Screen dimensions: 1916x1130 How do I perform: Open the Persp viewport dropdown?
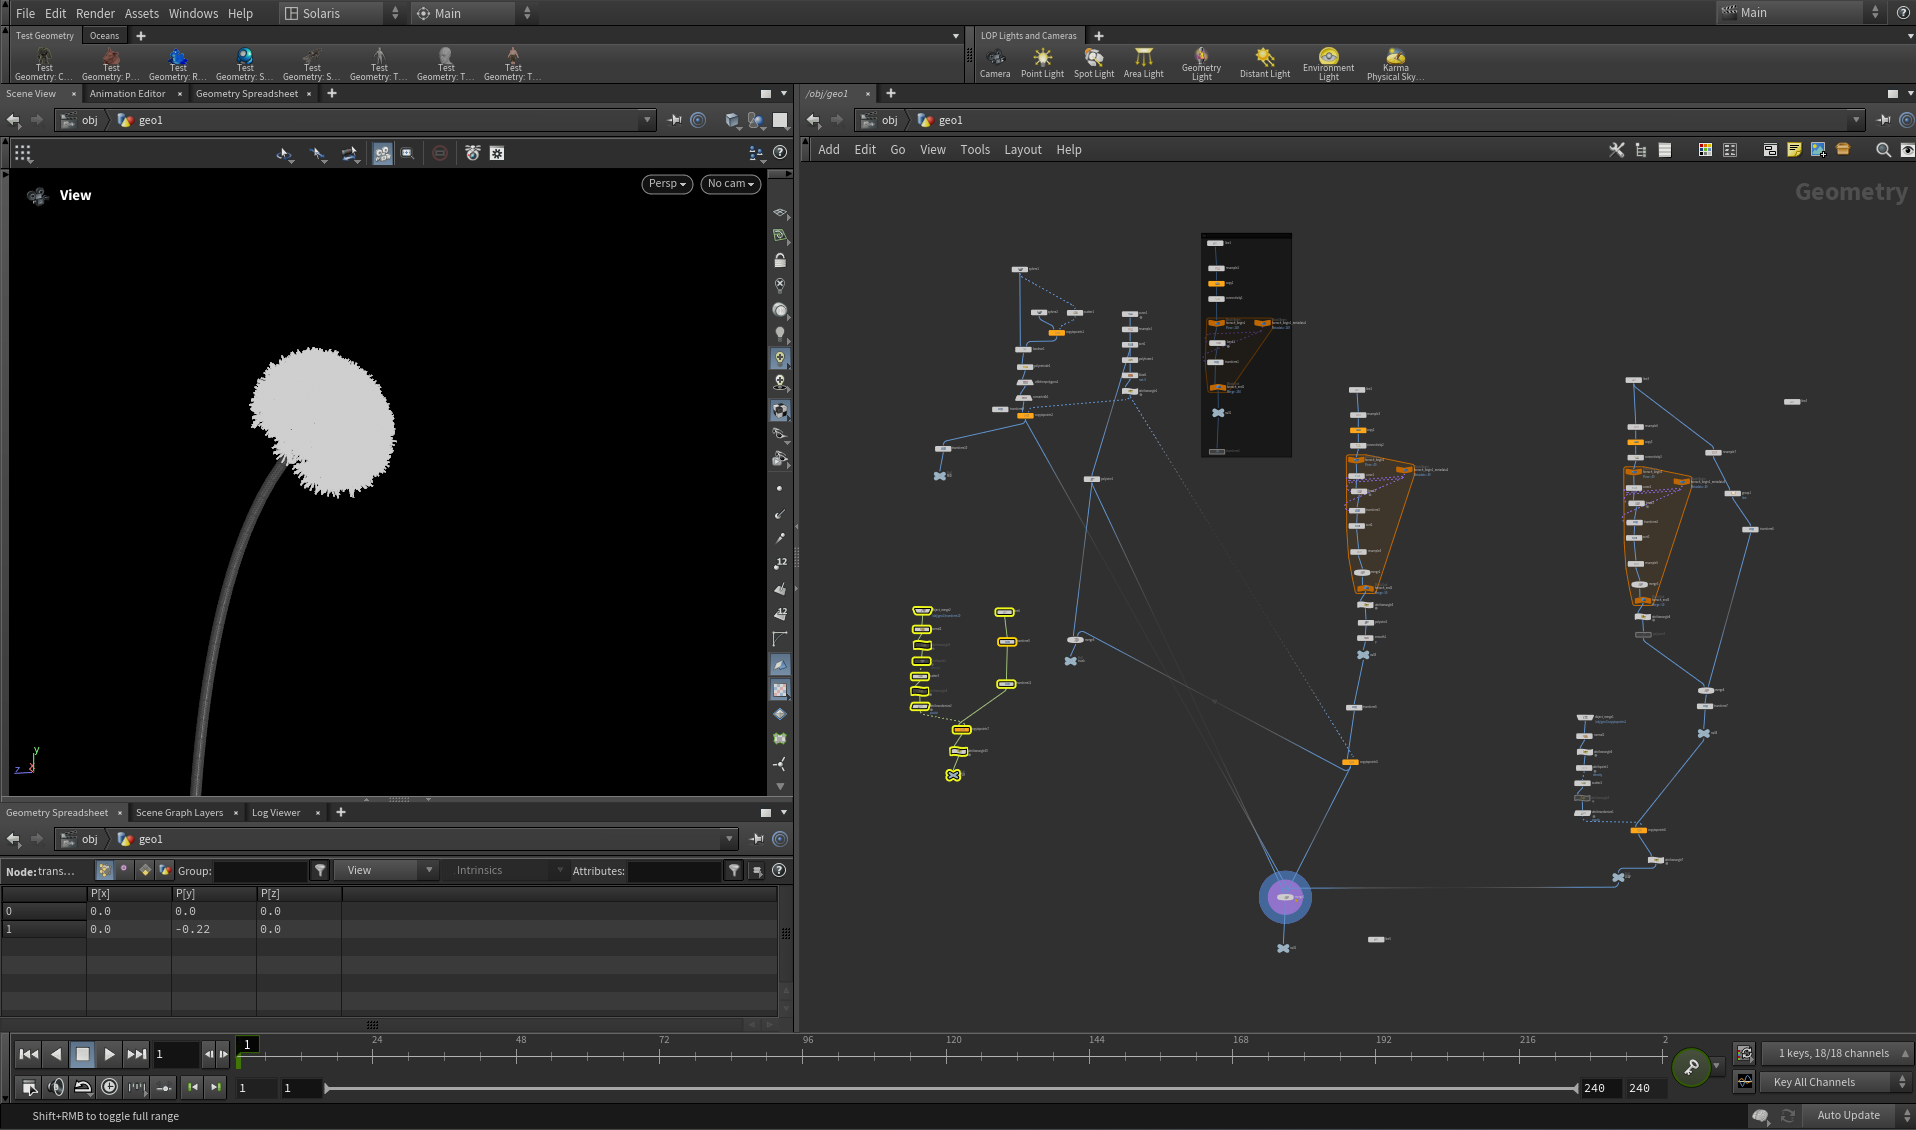click(x=667, y=184)
